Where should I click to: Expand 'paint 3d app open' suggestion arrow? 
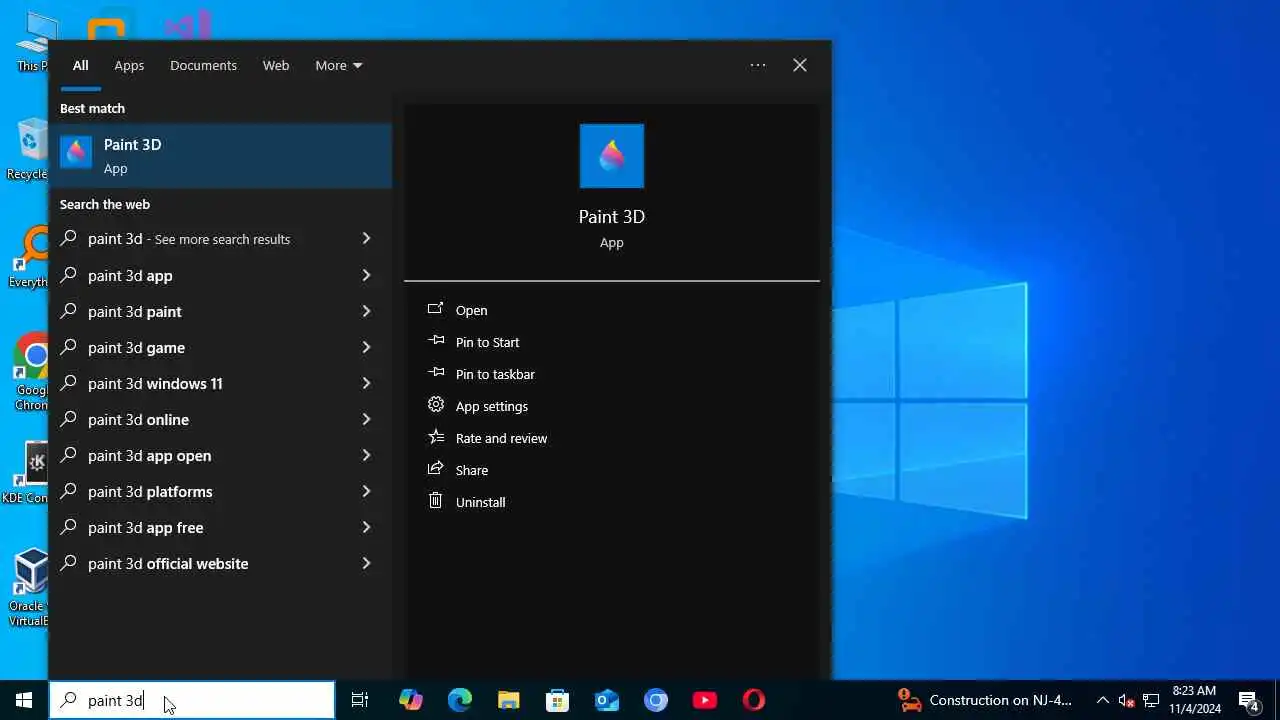pos(366,455)
